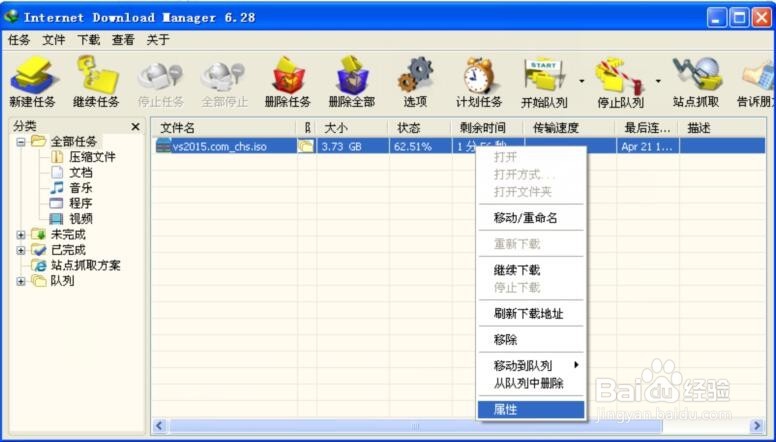The height and width of the screenshot is (442, 776).
Task: Click the 继续任务 toolbar icon
Action: coord(97,75)
